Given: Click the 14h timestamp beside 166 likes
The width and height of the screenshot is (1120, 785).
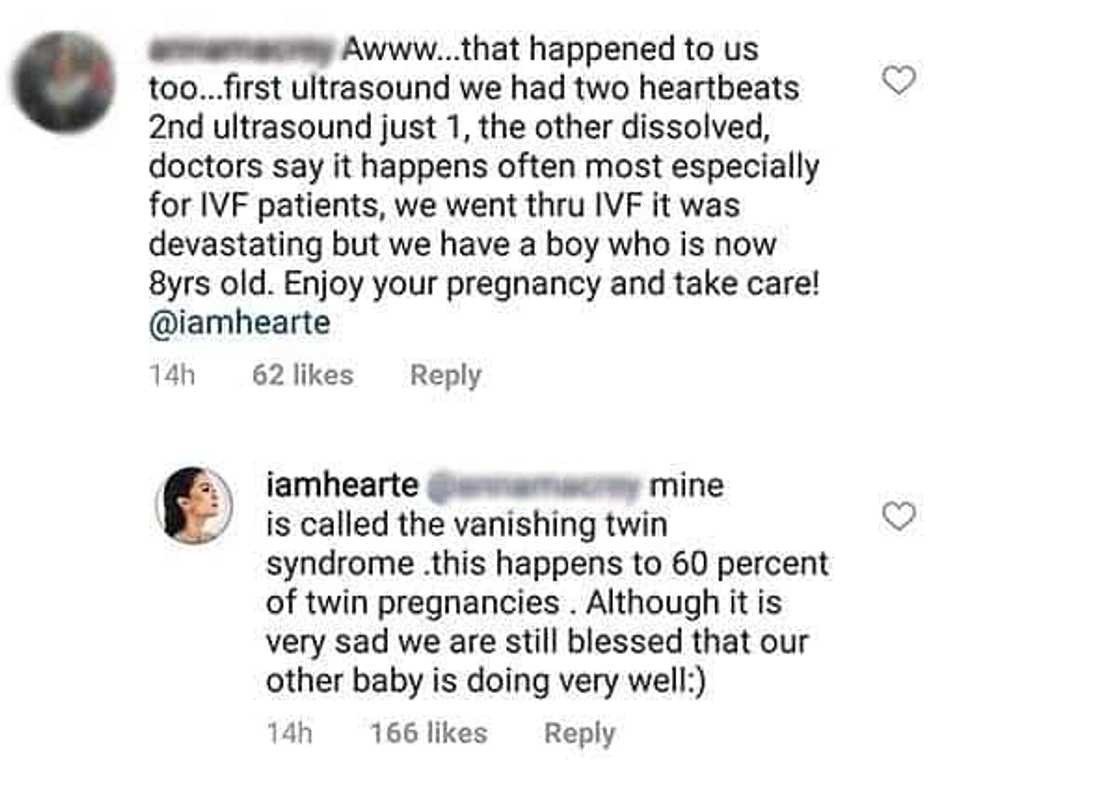Looking at the screenshot, I should pyautogui.click(x=290, y=733).
